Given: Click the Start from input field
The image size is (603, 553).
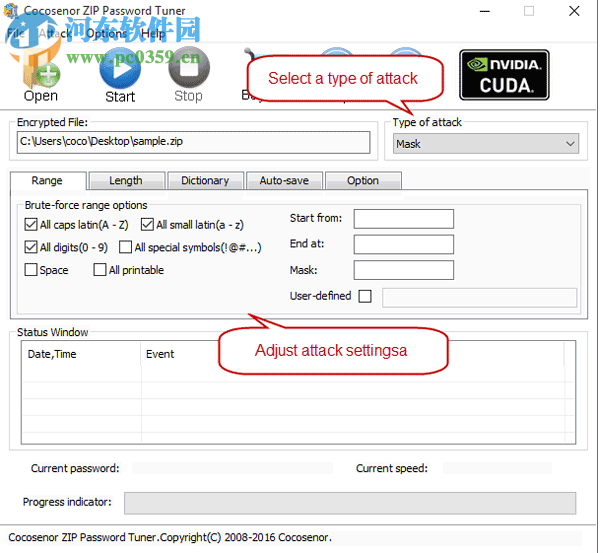Looking at the screenshot, I should click(x=403, y=219).
